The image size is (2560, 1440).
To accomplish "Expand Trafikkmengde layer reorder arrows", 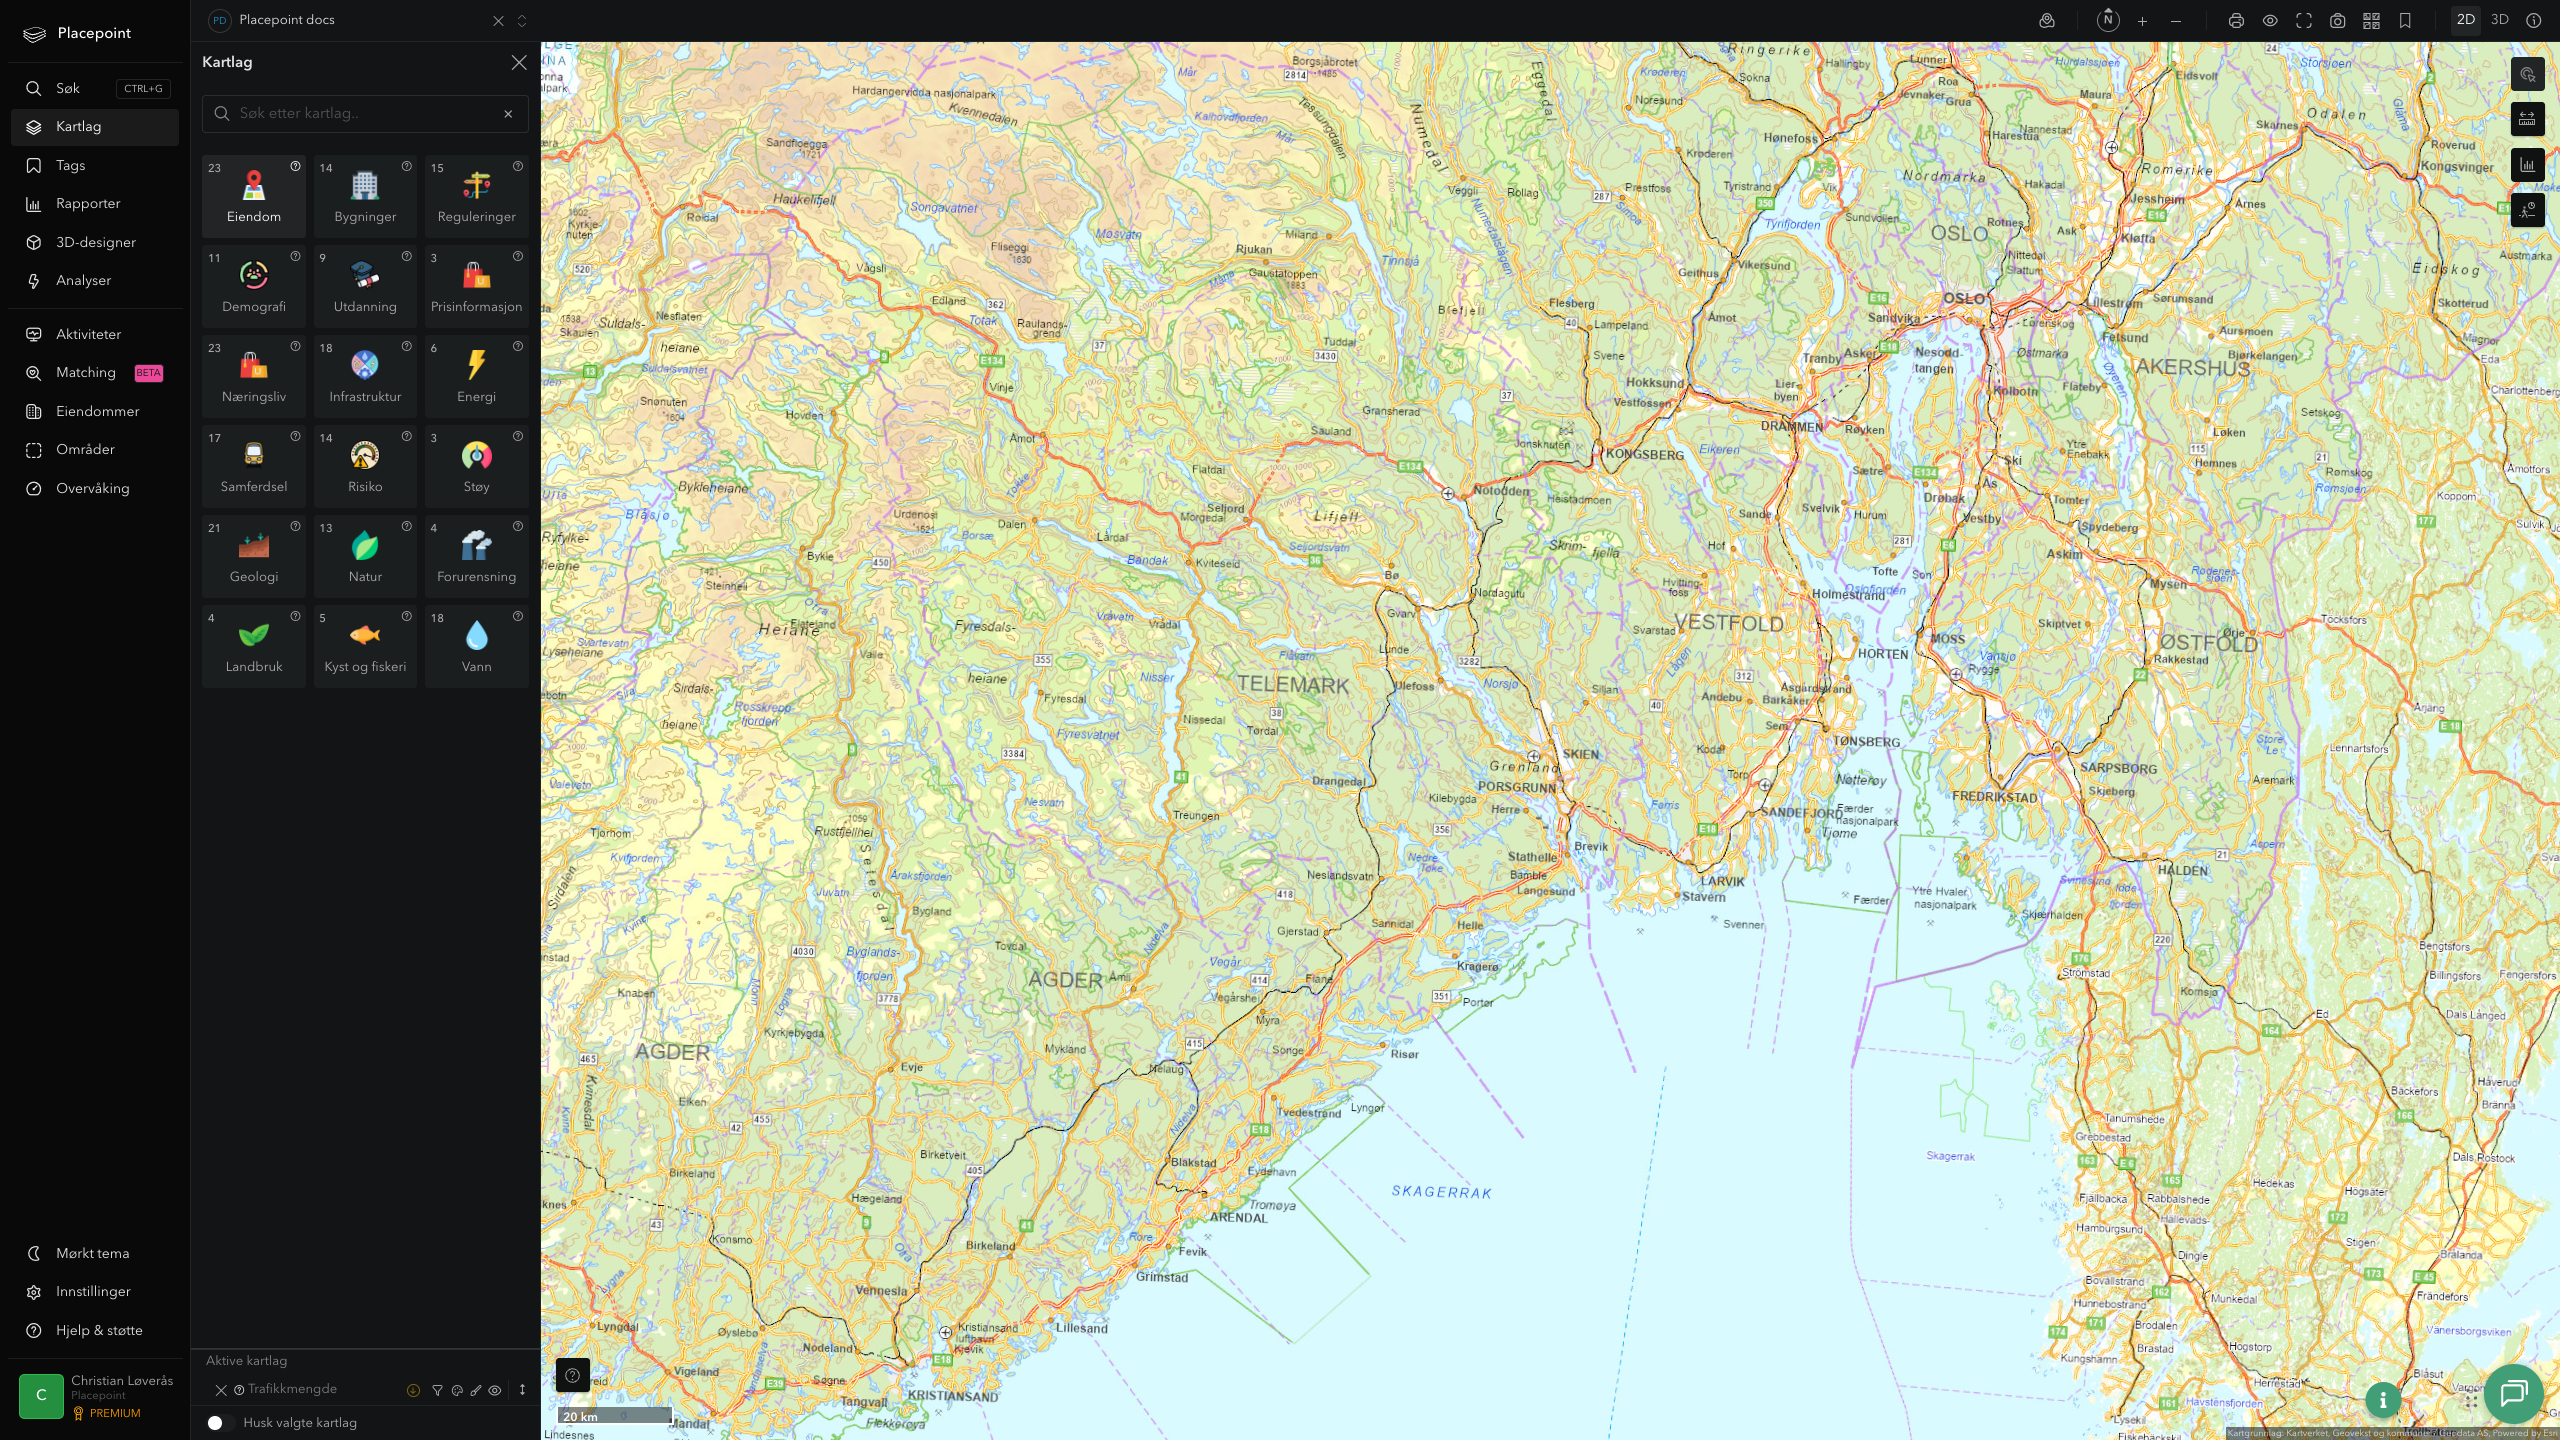I will point(522,1390).
